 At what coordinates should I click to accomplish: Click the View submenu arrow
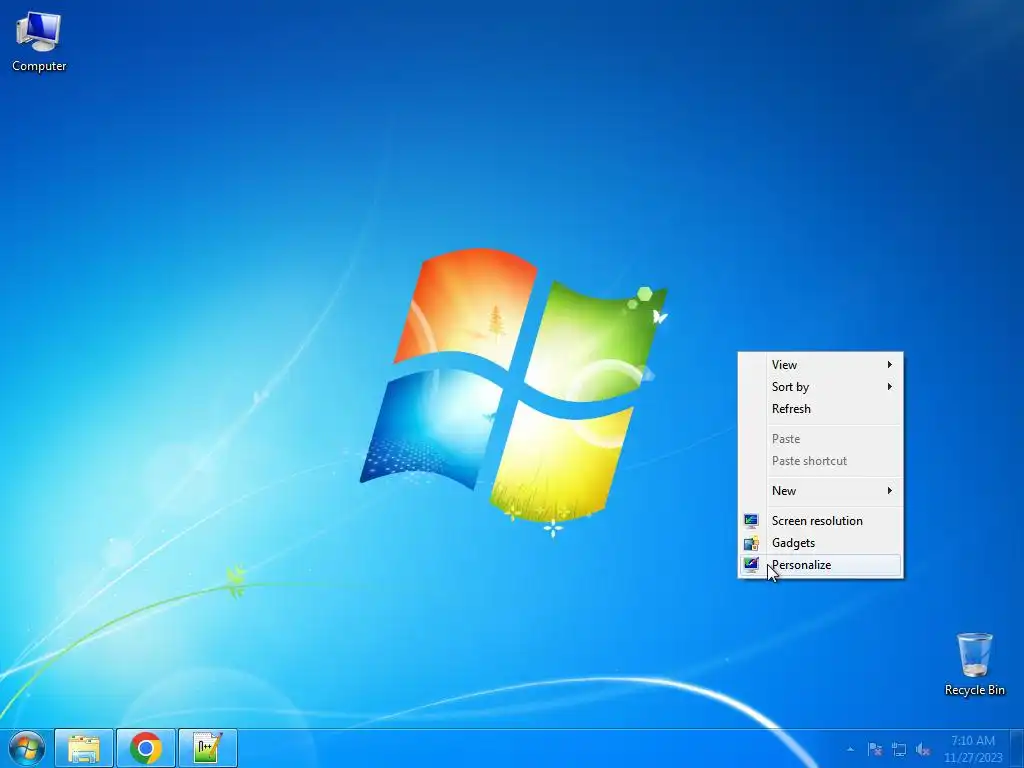(x=889, y=364)
